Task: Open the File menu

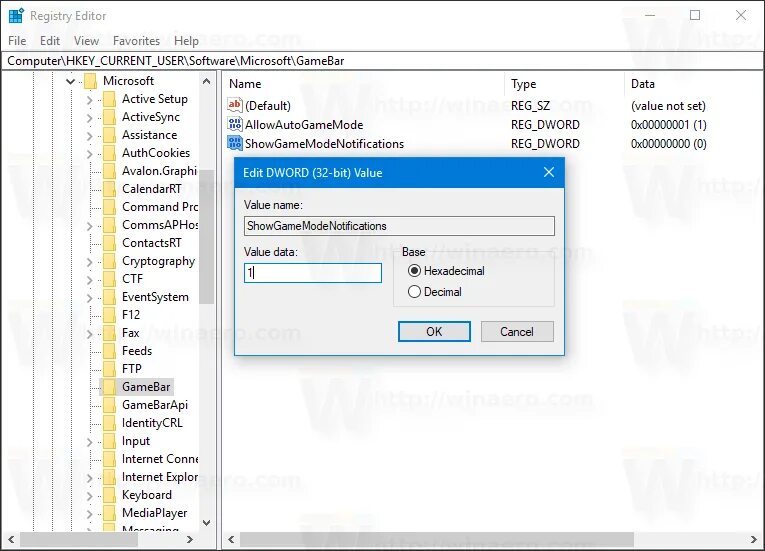Action: pyautogui.click(x=17, y=41)
